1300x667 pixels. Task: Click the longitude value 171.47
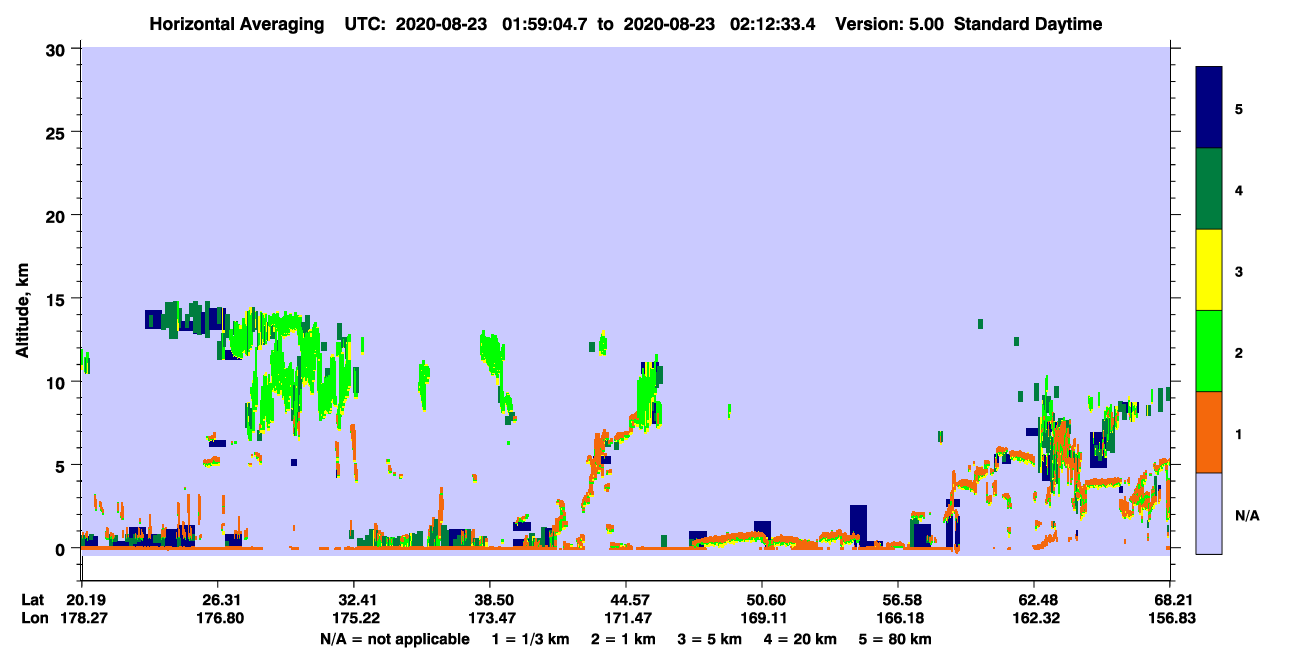coord(626,619)
